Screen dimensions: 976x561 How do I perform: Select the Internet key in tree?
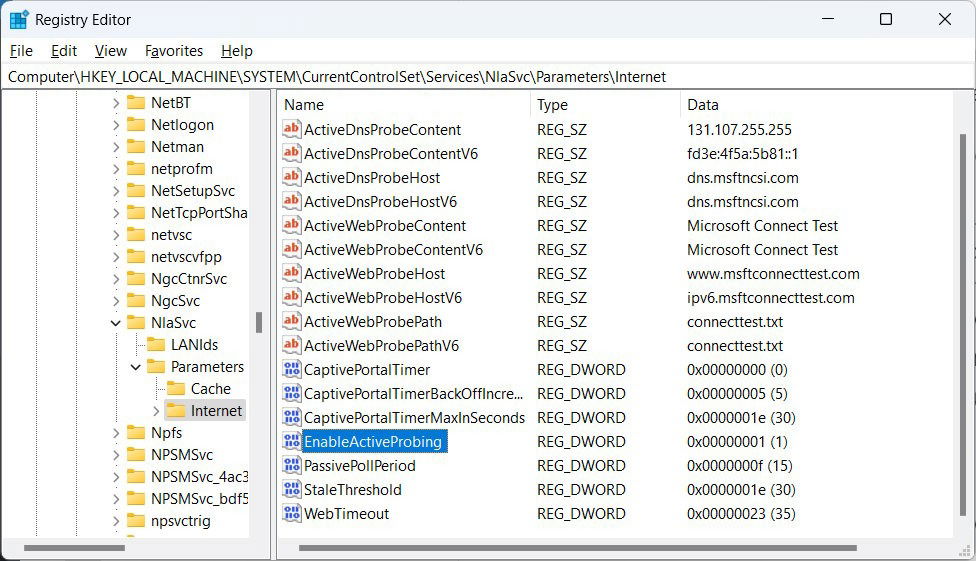pyautogui.click(x=216, y=410)
